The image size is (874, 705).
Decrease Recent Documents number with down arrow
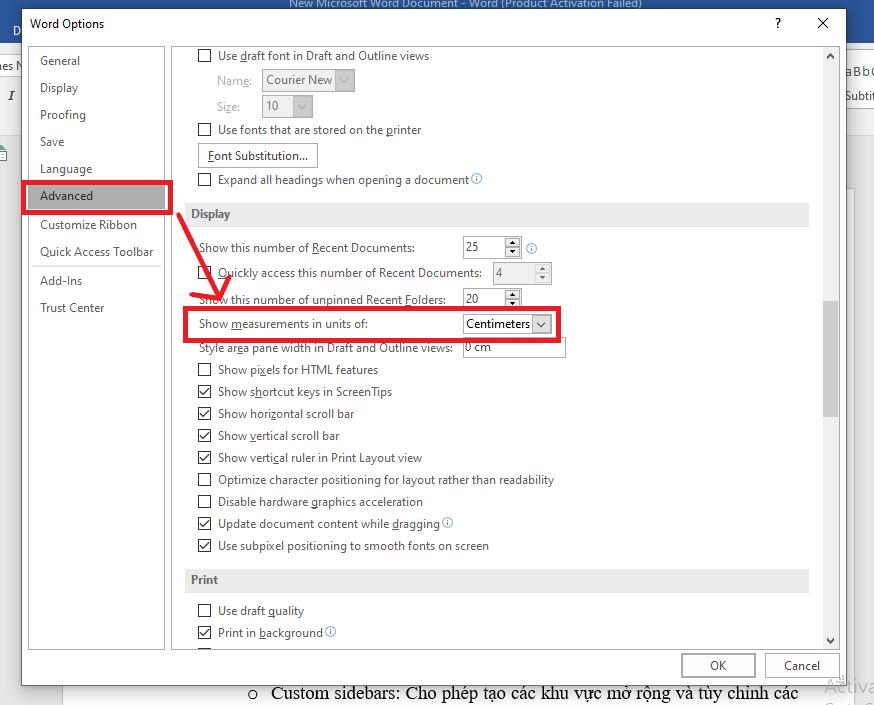pos(512,252)
